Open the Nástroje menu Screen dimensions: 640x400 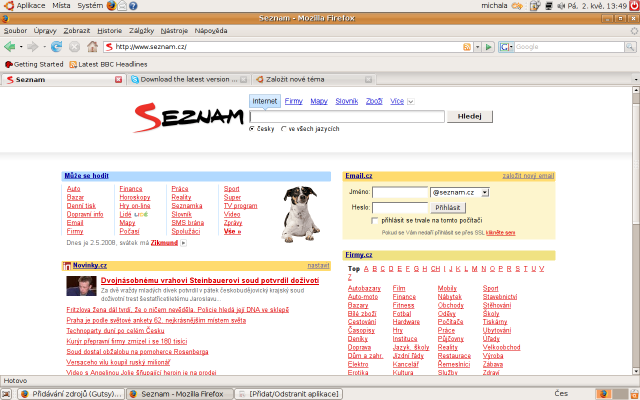(x=174, y=31)
